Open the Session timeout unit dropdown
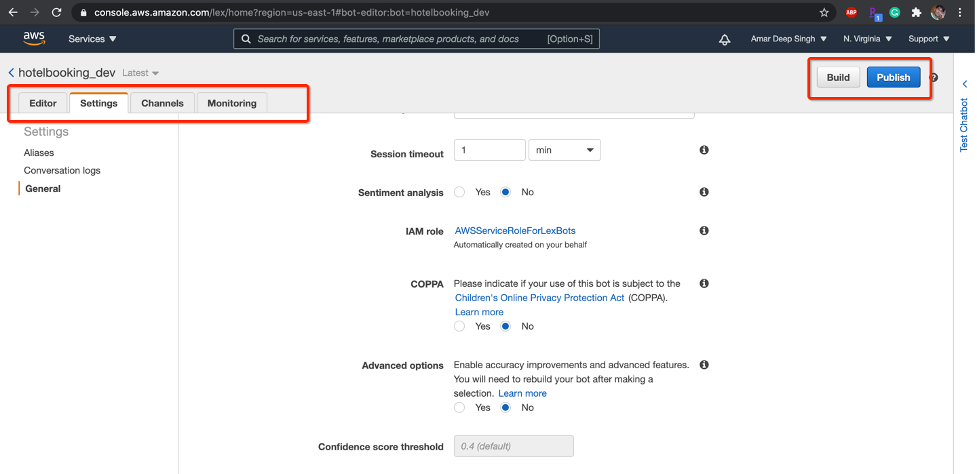This screenshot has width=977, height=474. tap(563, 150)
